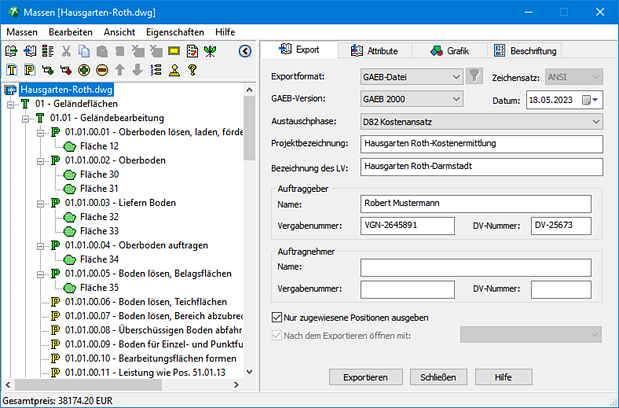Expand the Austauschphase combo box
619x408 pixels.
click(595, 122)
